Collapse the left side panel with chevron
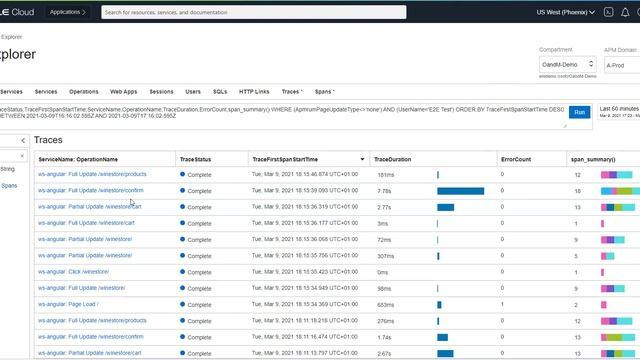This screenshot has width=640, height=360. [23, 140]
